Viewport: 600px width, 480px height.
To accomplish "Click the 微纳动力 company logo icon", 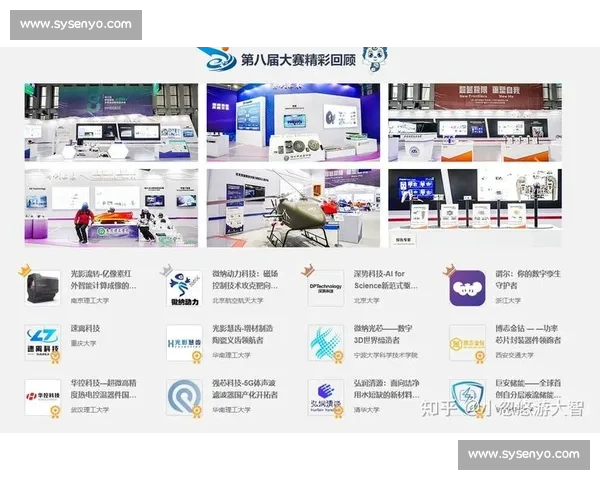I will [184, 288].
